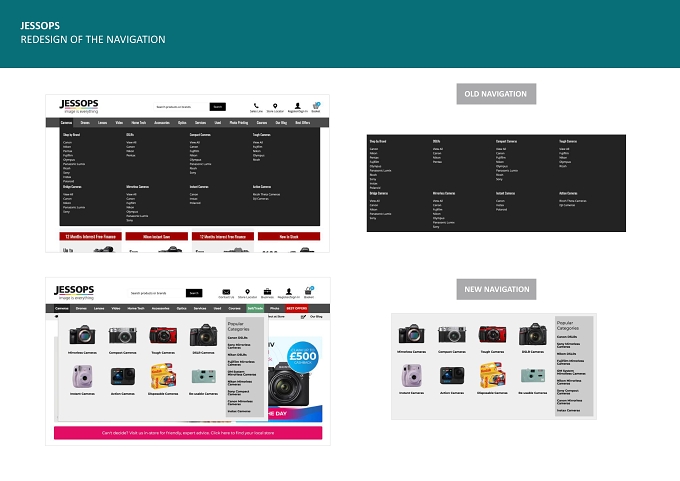This screenshot has height=481, width=680.
Task: Click Mirrorless Cameras thumbnail in right-hand New Navigation panel
Action: (411, 334)
